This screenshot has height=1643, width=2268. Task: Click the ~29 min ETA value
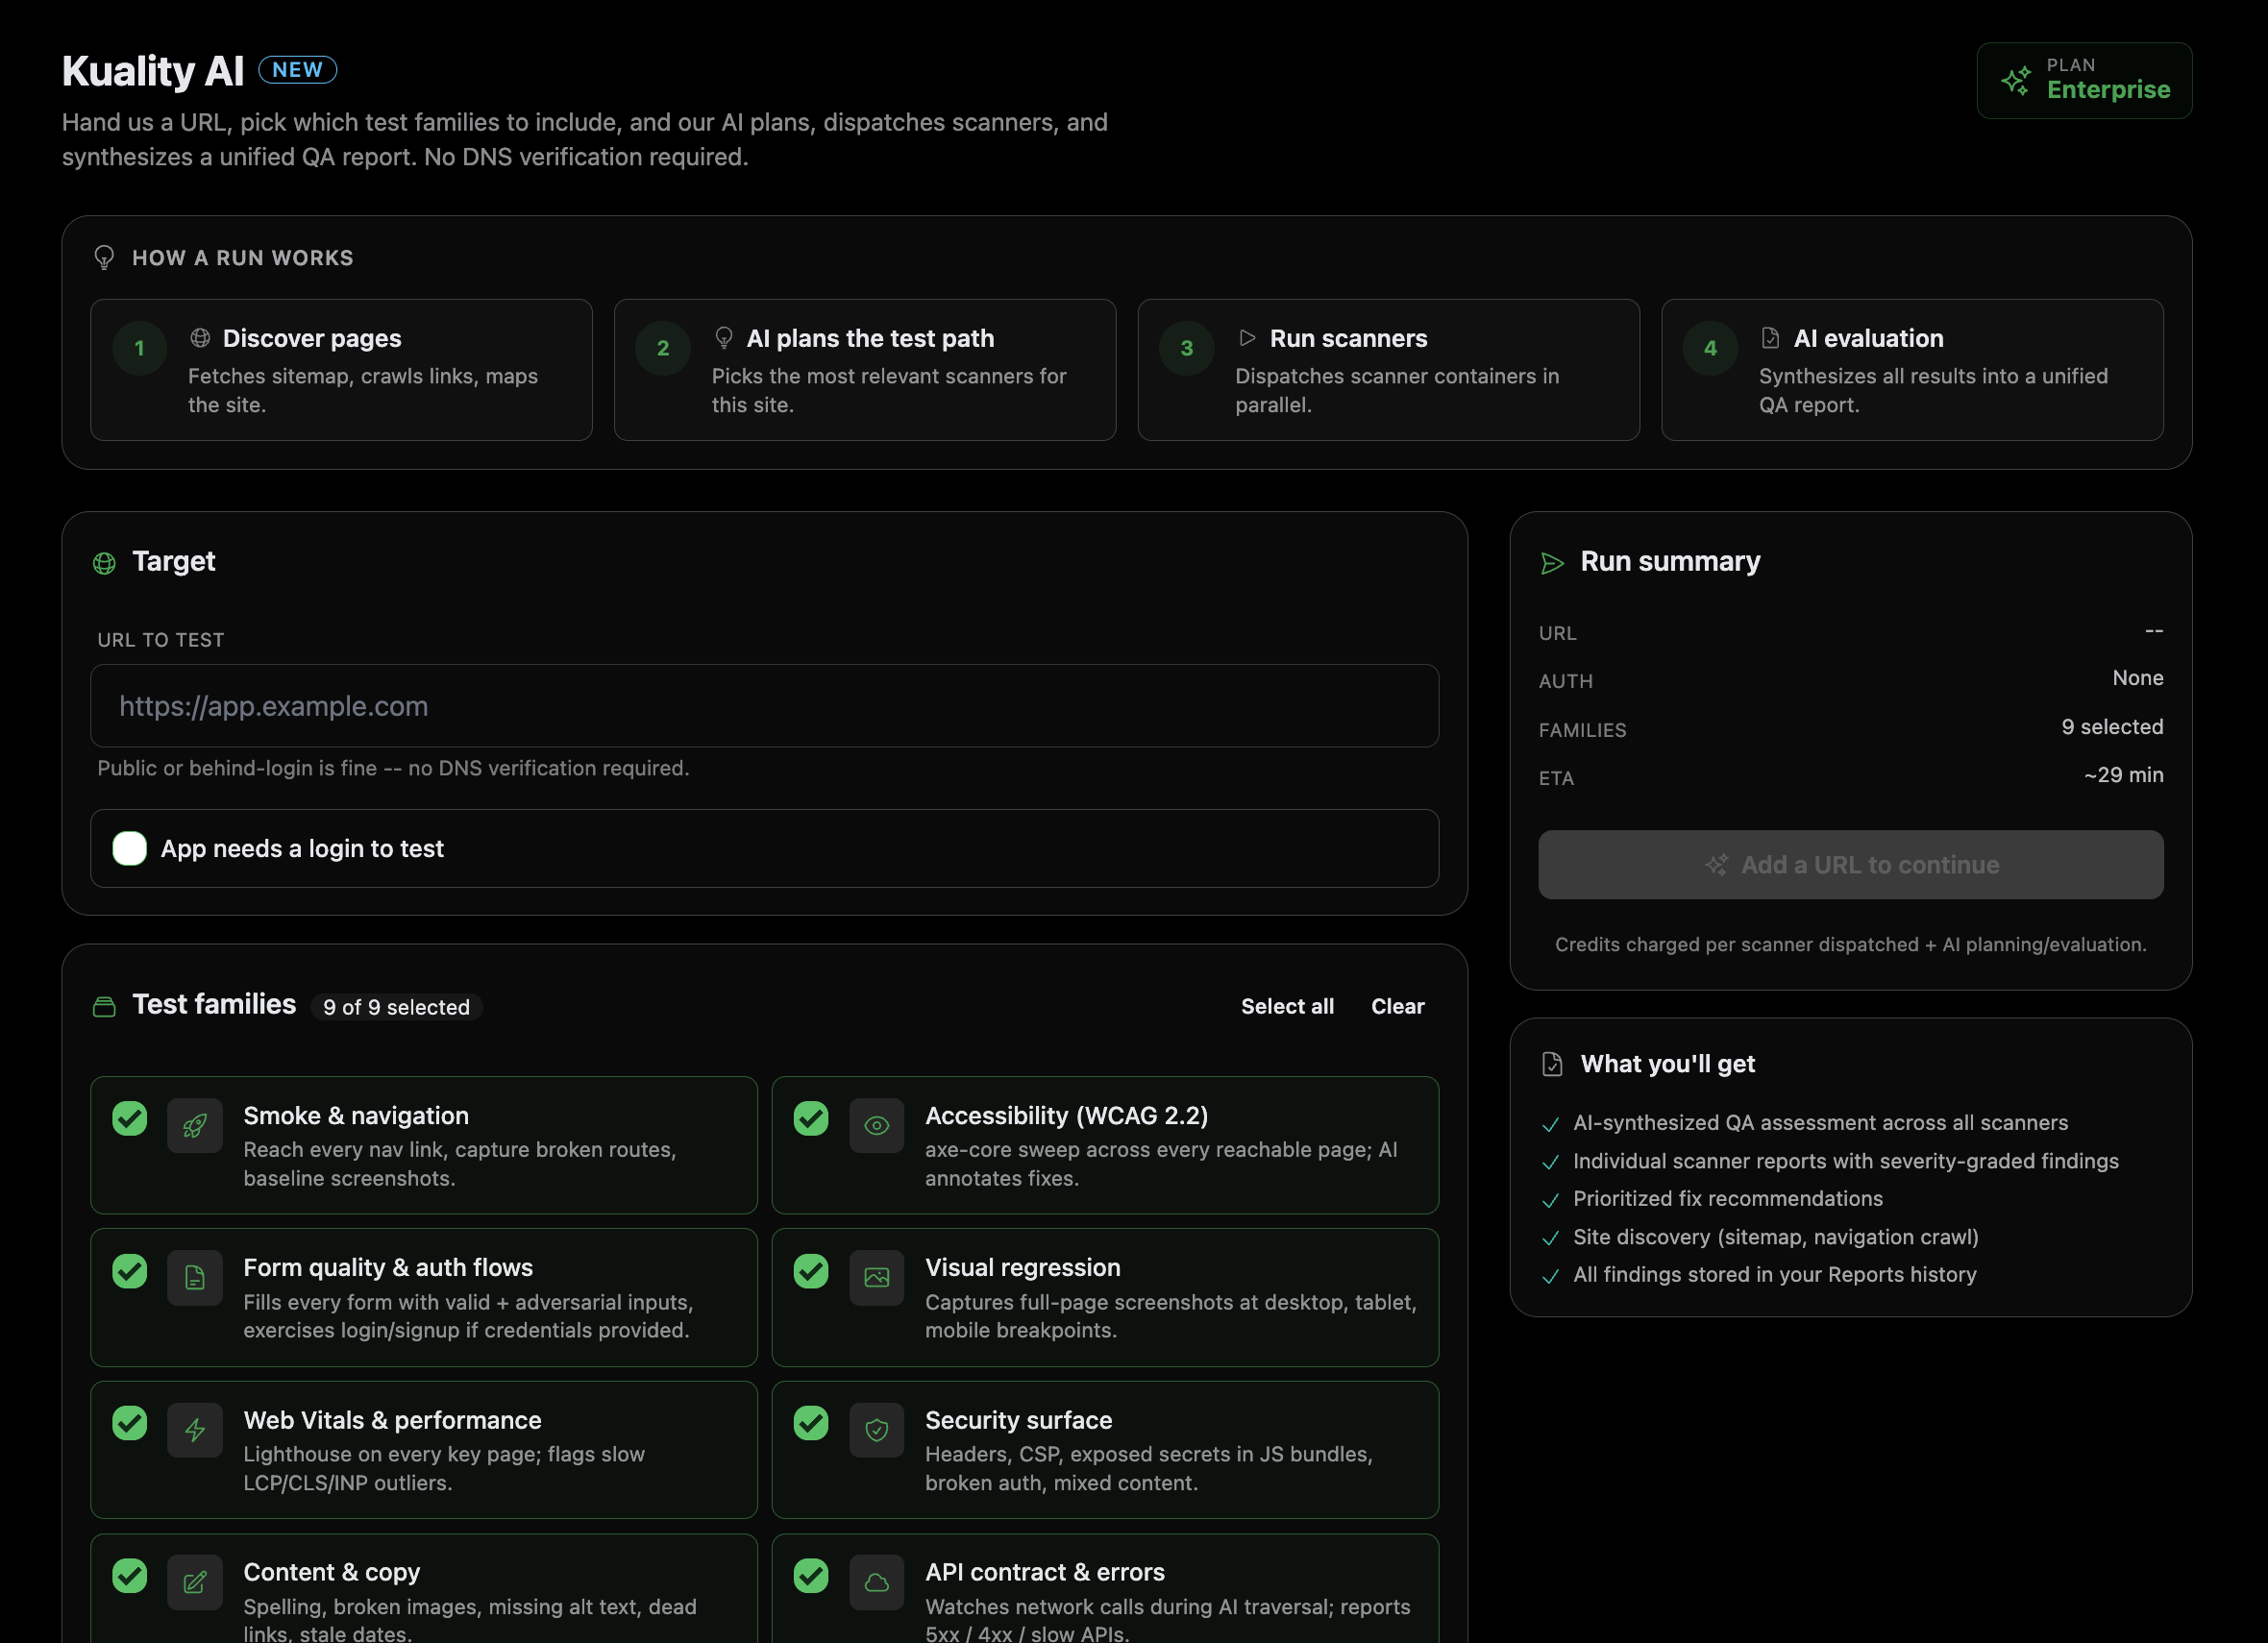click(x=2123, y=775)
